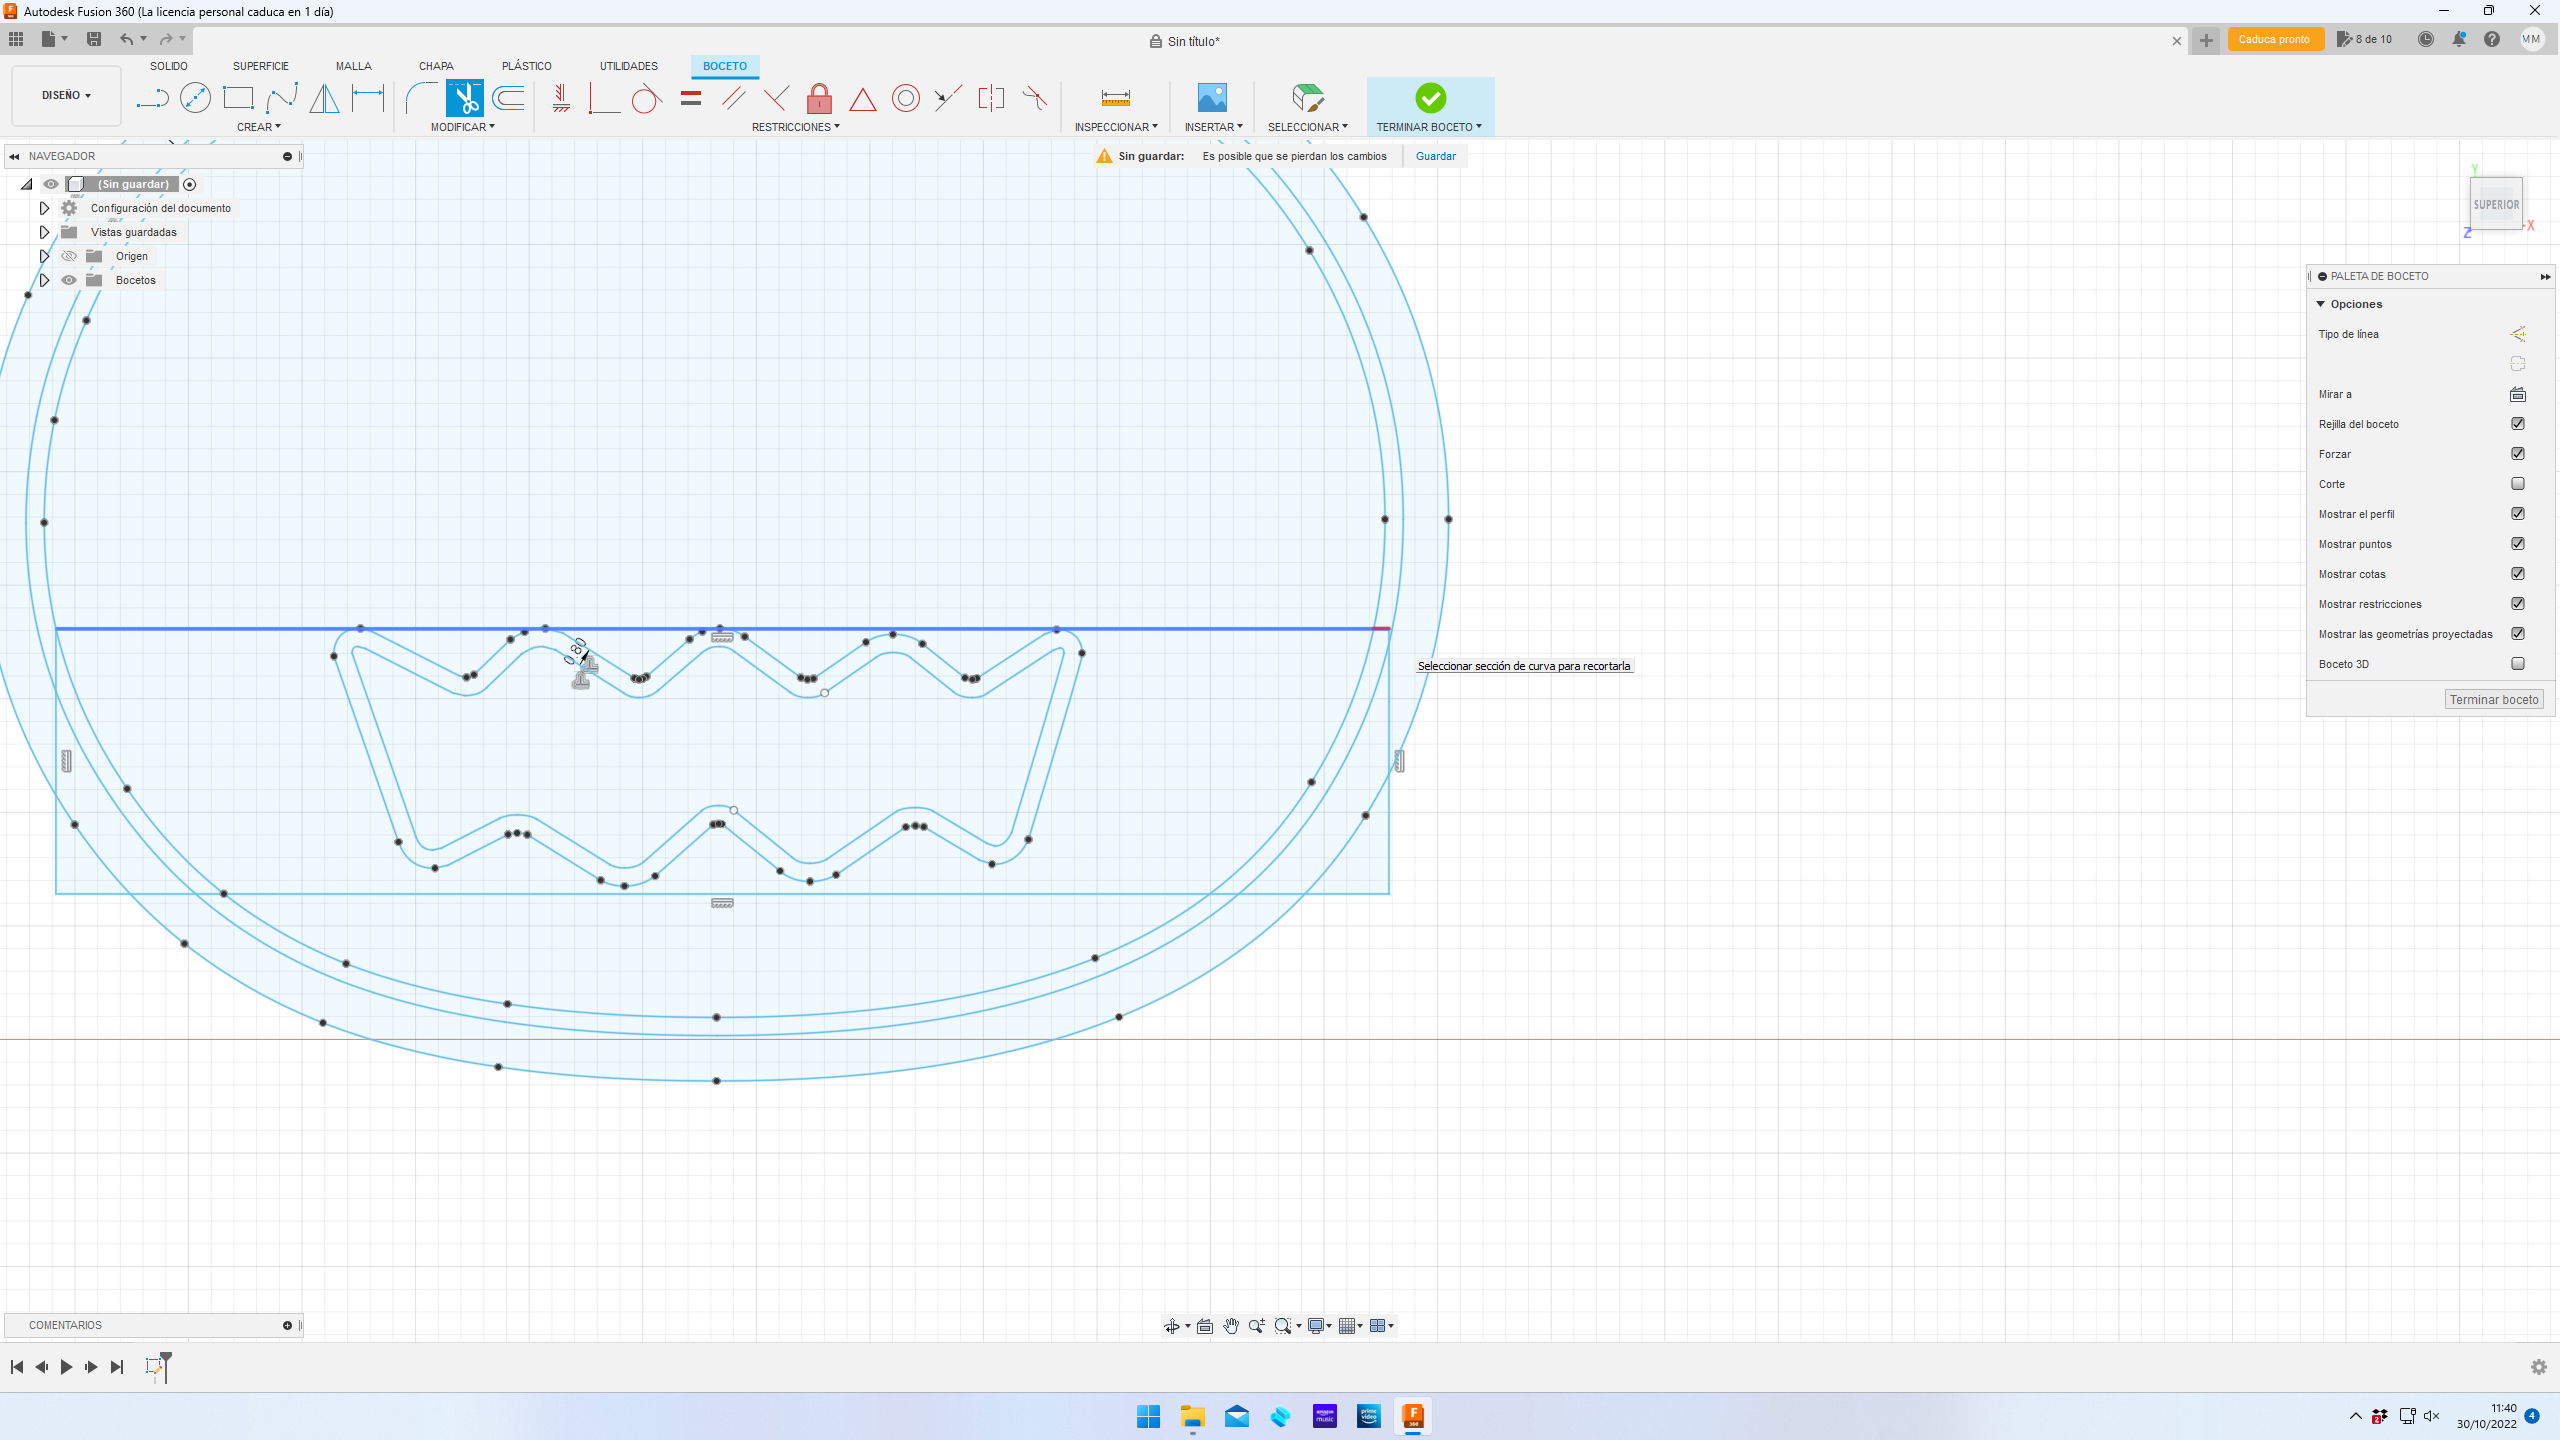Click the Guardar link in warning bar
Screen dimensions: 2560x1440
1435,156
